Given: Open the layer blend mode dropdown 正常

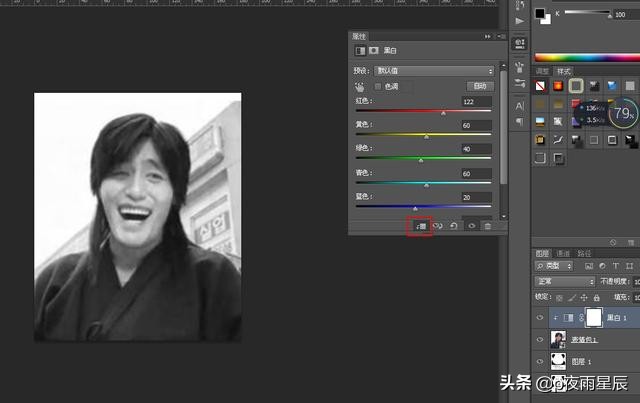Looking at the screenshot, I should click(x=565, y=282).
